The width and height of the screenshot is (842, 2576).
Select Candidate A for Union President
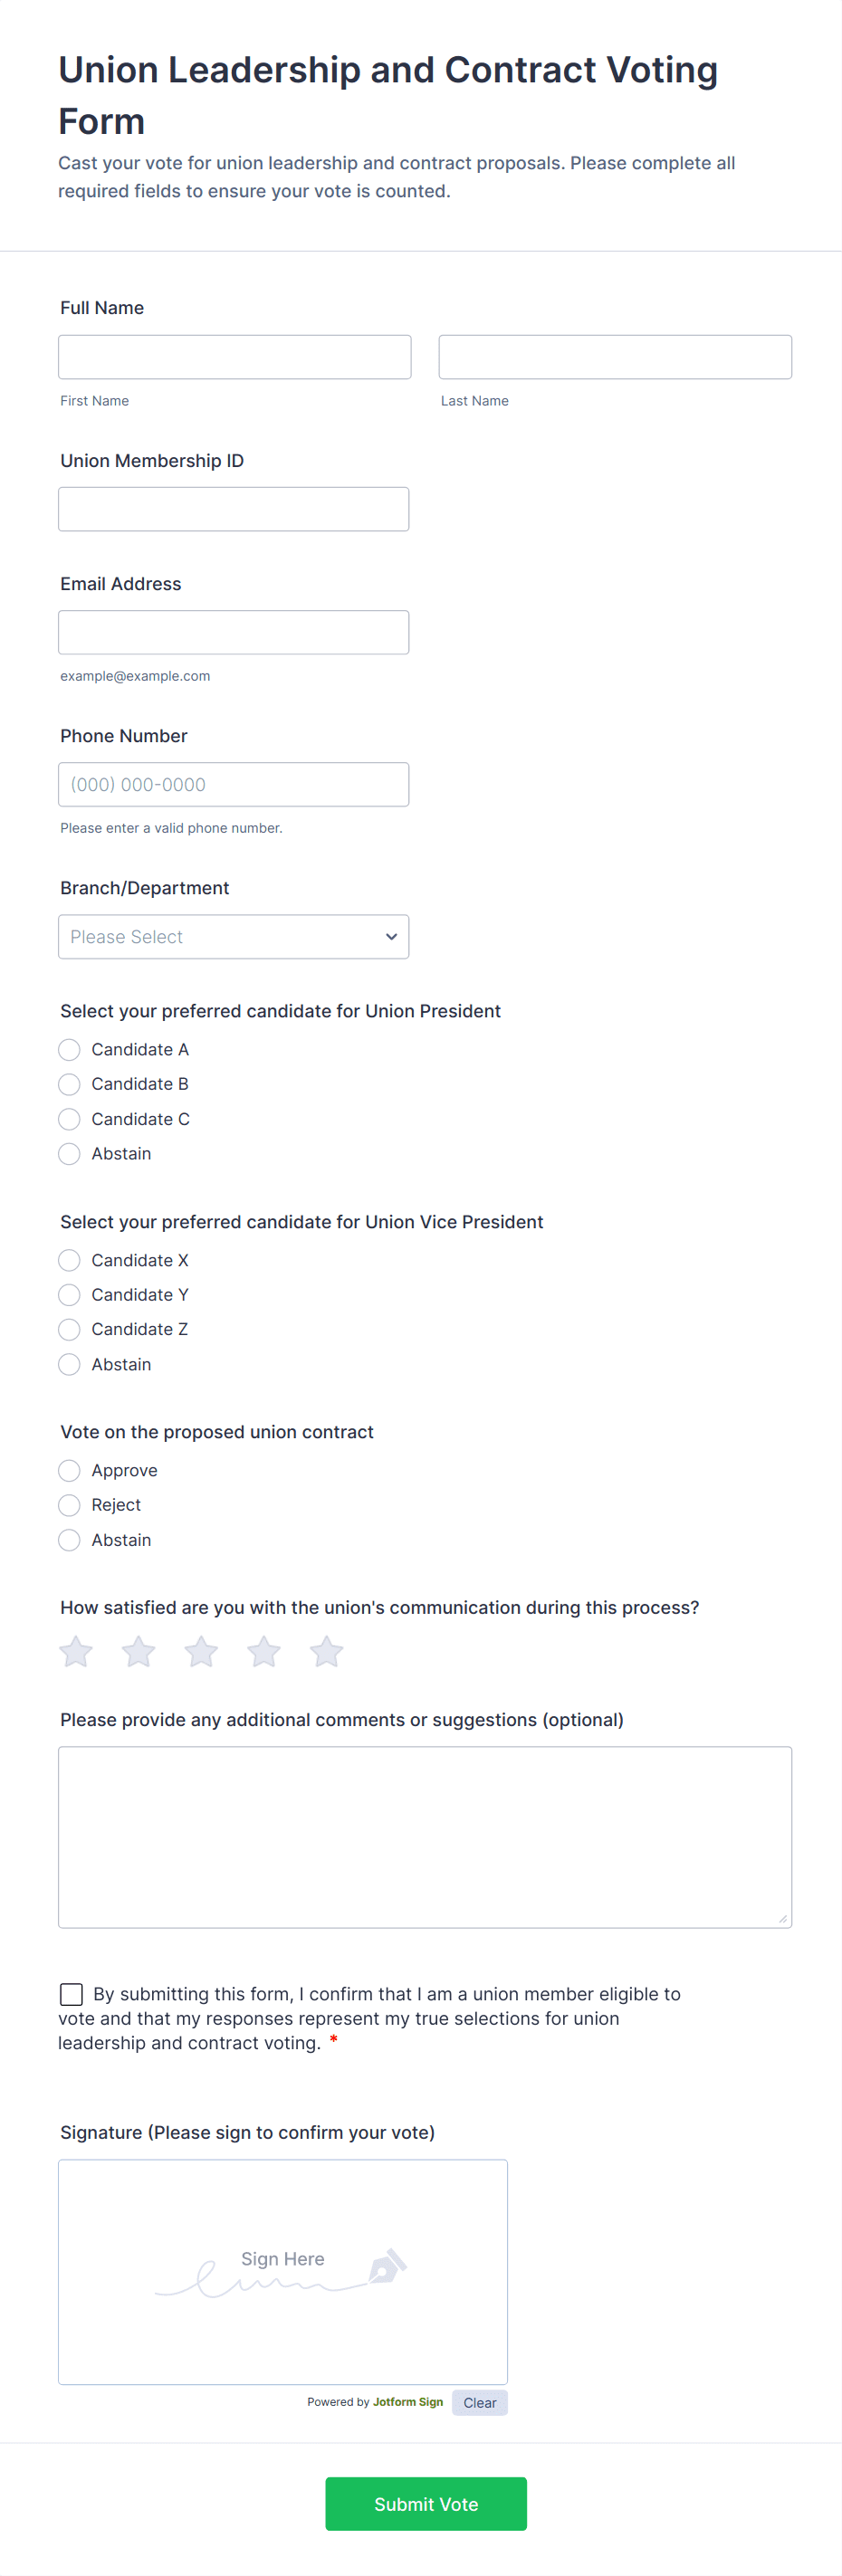tap(69, 1049)
